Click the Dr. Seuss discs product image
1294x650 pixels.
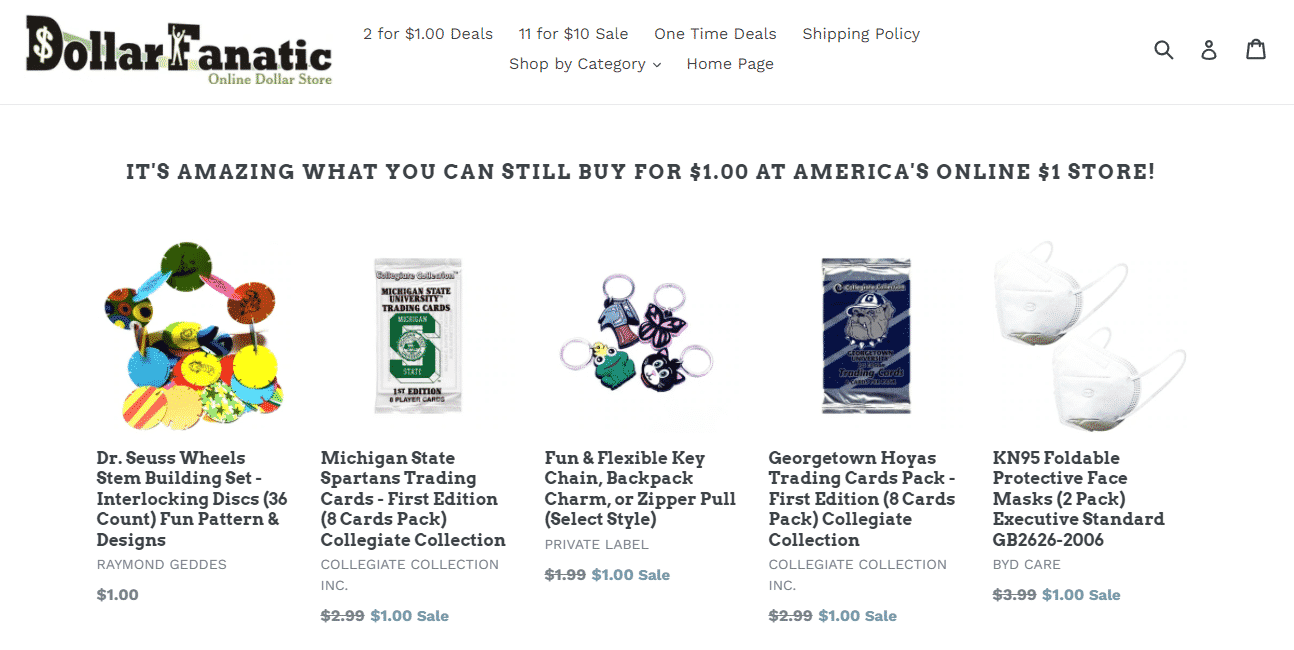[191, 336]
